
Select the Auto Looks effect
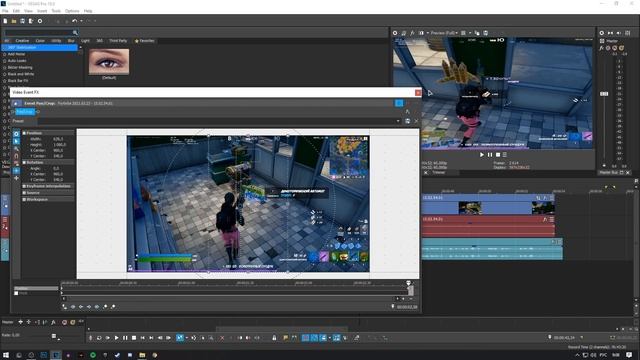coord(17,60)
